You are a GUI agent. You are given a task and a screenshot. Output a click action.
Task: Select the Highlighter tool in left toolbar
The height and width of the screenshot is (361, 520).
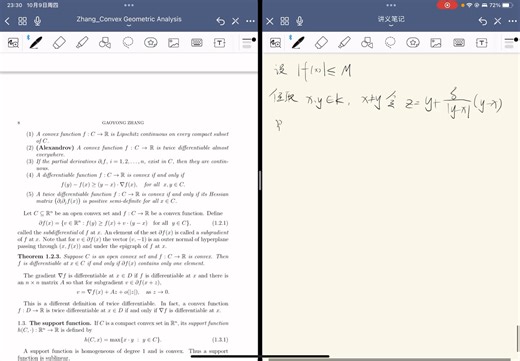(82, 43)
